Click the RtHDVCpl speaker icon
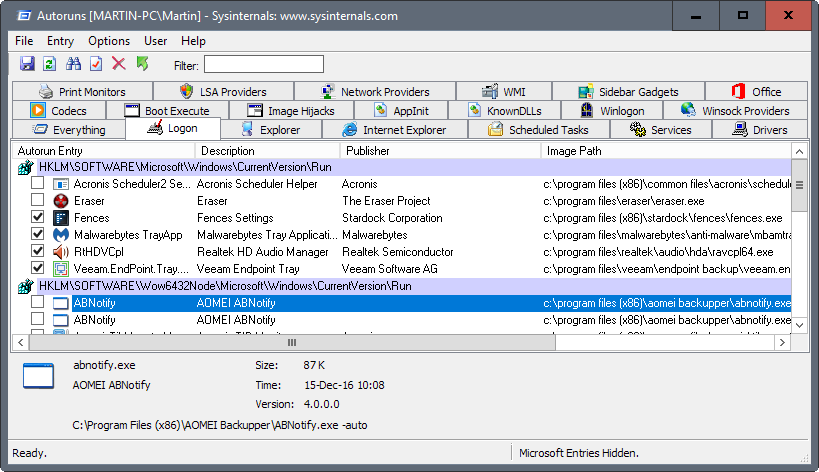 tap(61, 252)
